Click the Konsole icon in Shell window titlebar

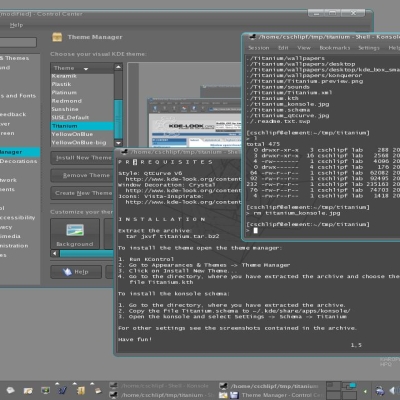point(253,36)
